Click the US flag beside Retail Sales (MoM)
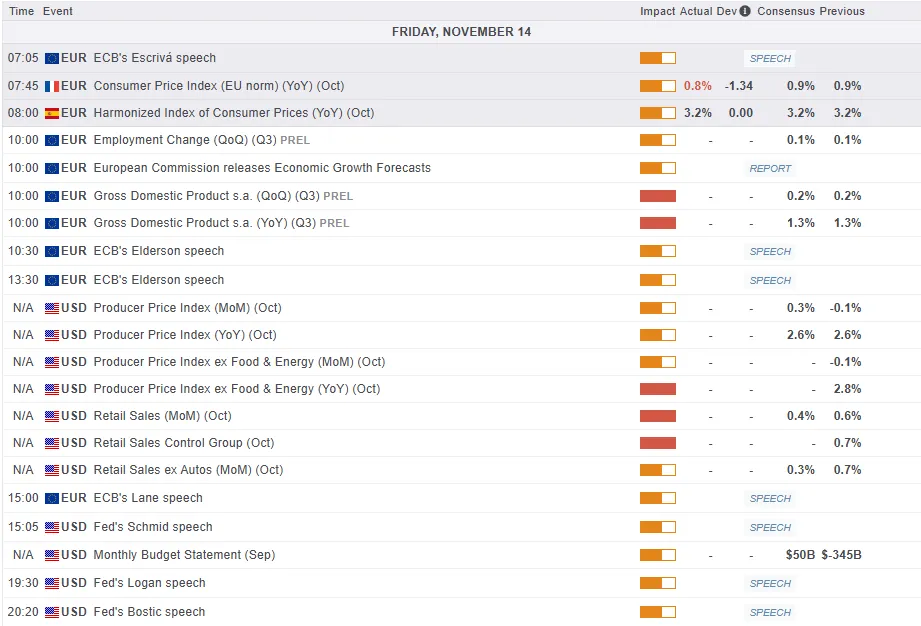Screen dimensions: 921x626 [x=52, y=416]
